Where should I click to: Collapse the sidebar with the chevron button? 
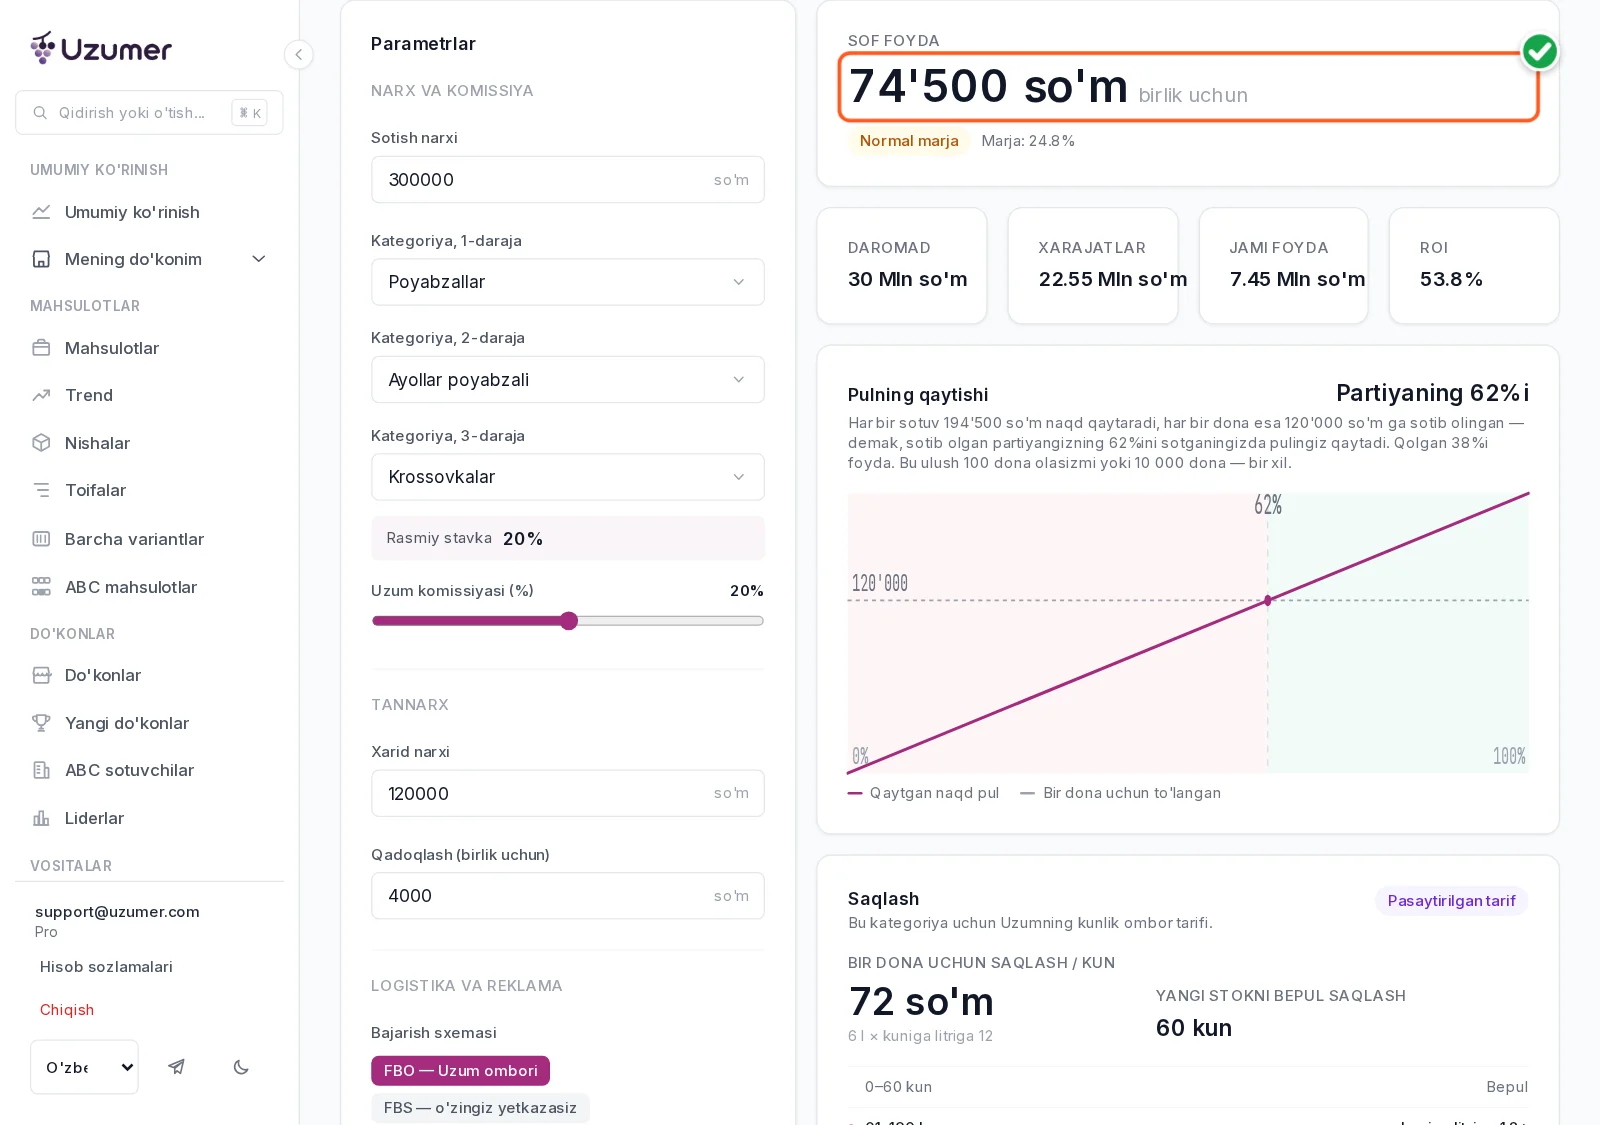point(298,55)
